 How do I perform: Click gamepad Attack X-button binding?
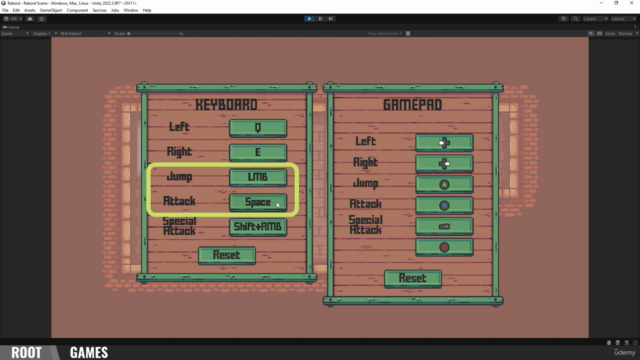(x=444, y=205)
